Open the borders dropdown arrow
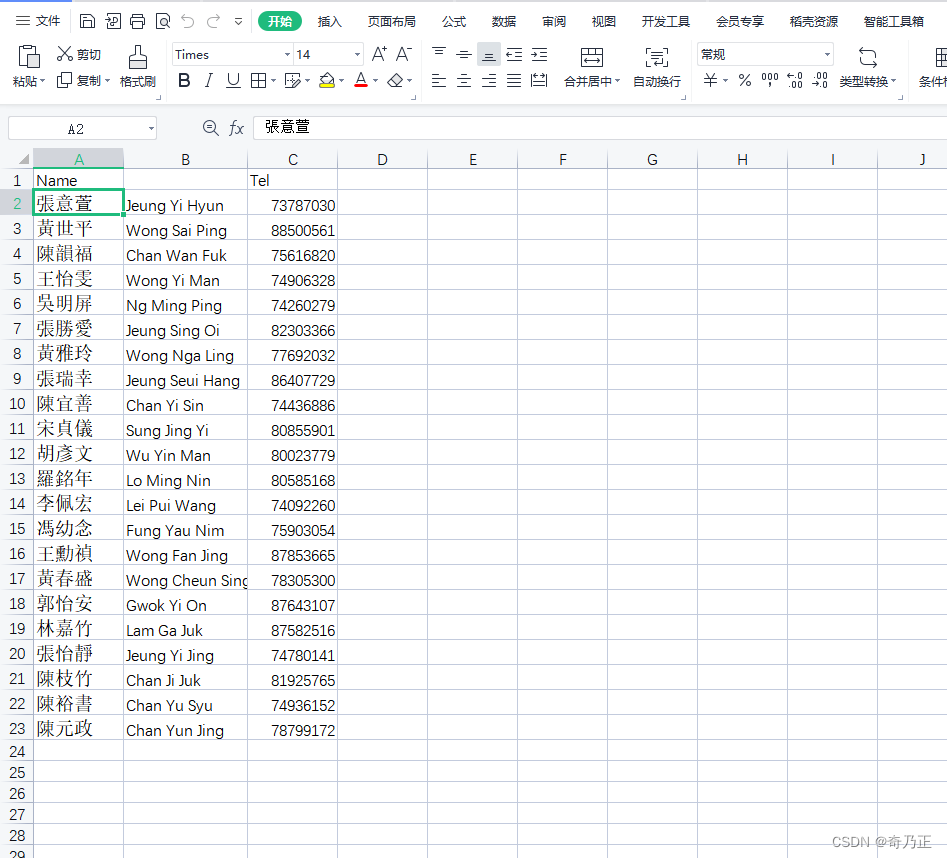The height and width of the screenshot is (858, 947). tap(273, 80)
